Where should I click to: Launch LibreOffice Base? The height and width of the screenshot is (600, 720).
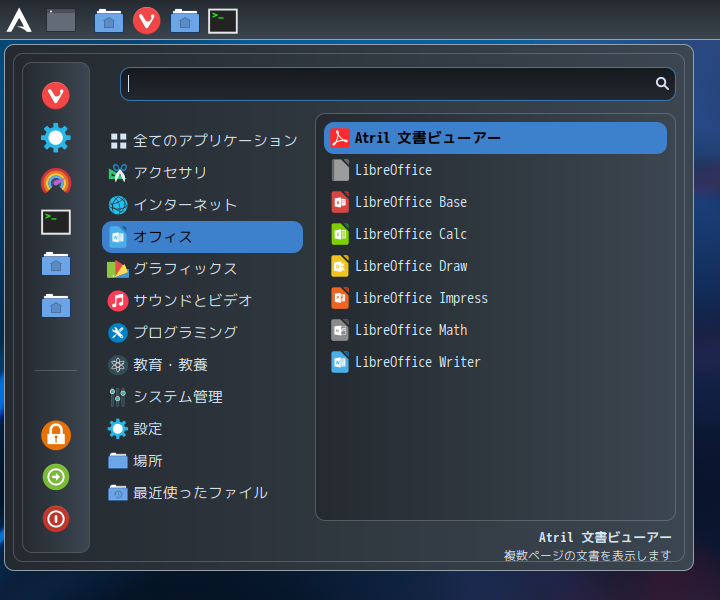495,202
